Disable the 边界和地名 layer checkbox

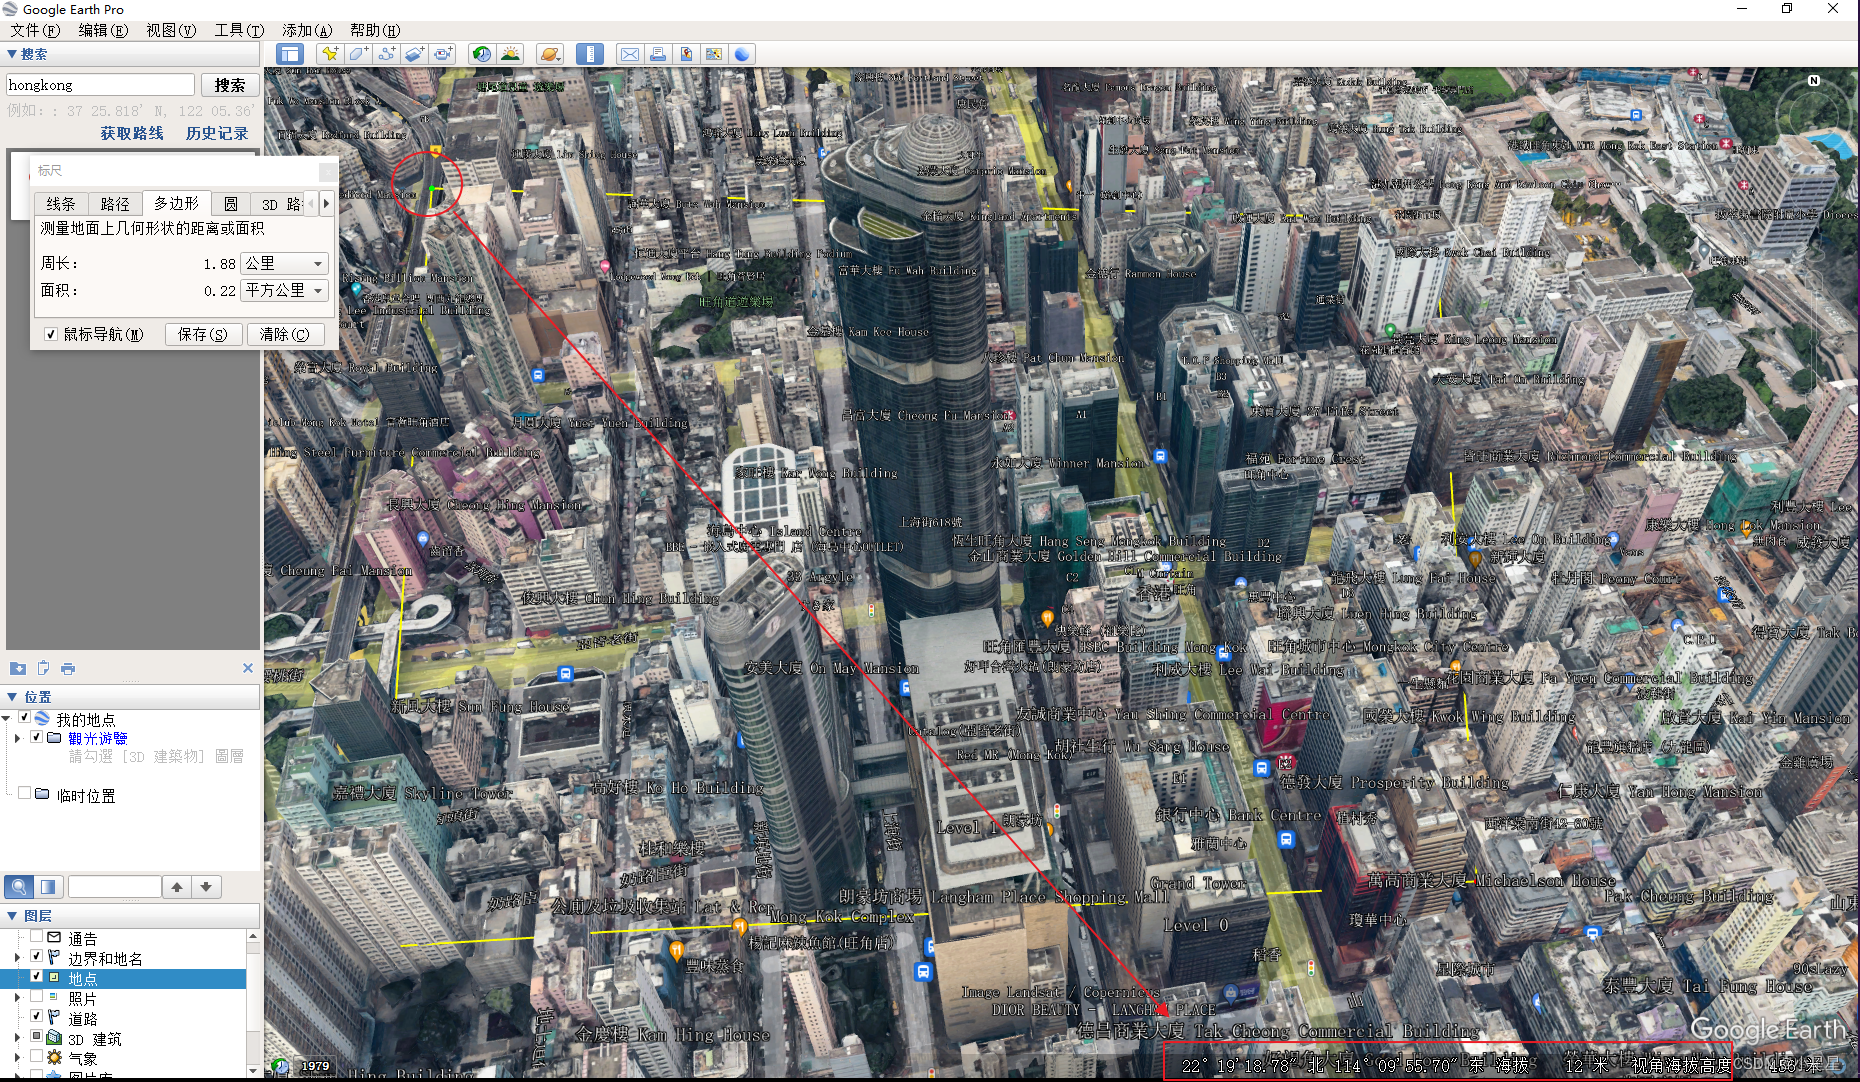tap(37, 957)
